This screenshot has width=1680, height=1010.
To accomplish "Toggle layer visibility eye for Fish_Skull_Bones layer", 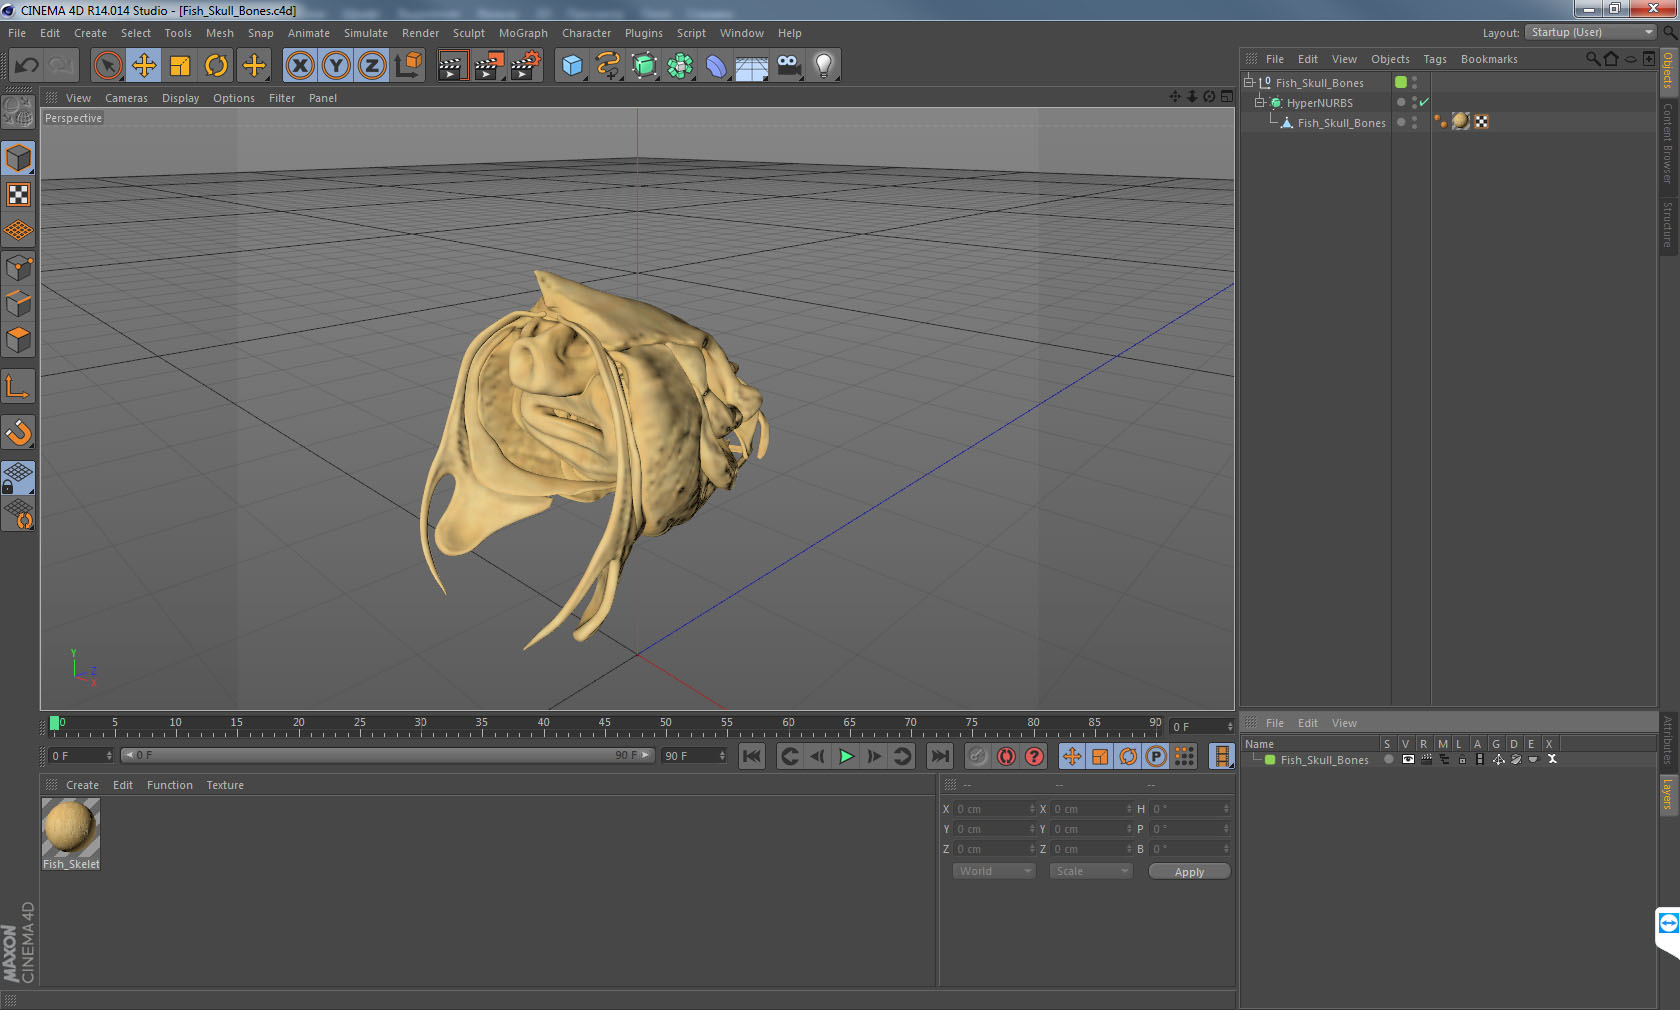I will 1408,760.
